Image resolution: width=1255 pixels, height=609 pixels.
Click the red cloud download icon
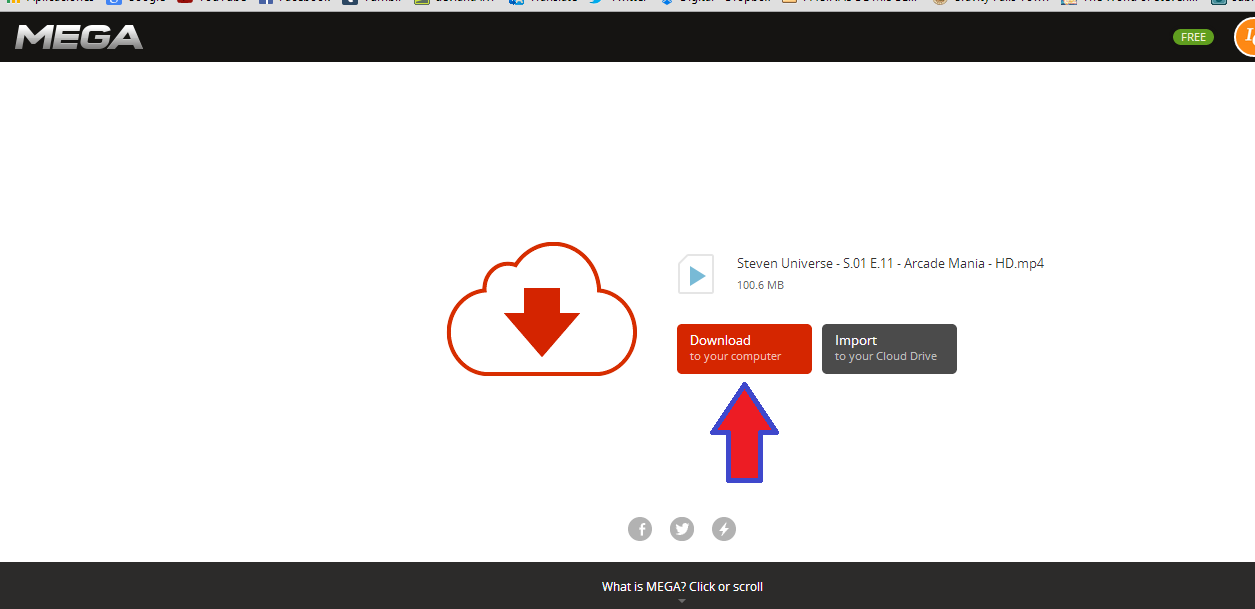[x=542, y=309]
